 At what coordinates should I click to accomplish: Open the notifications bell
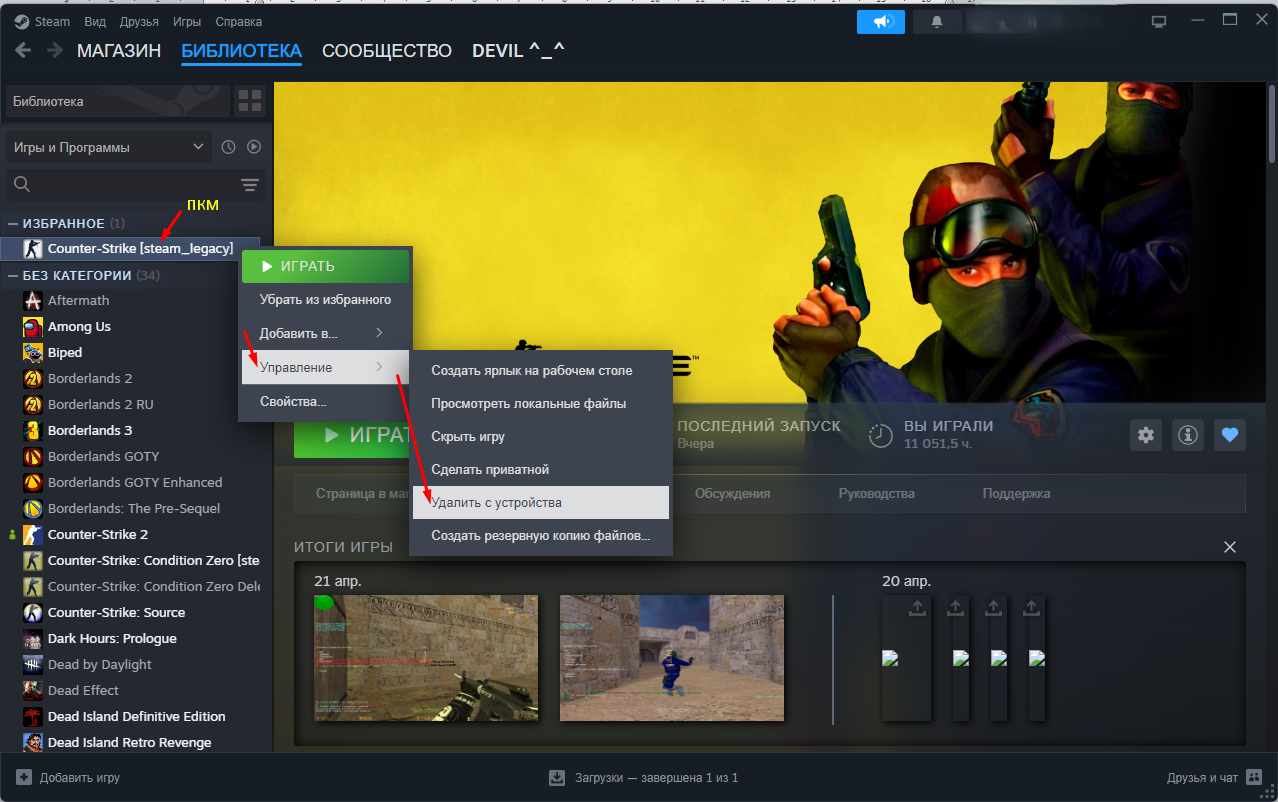pyautogui.click(x=937, y=21)
